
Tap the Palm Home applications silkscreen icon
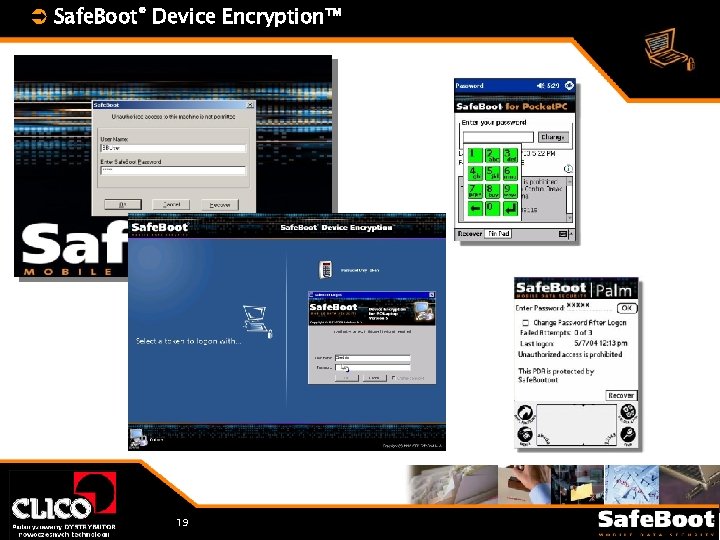(524, 413)
